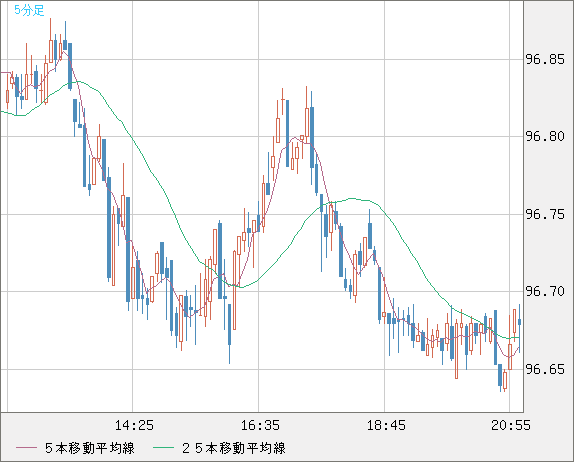Click the 20:55 time axis label

(511, 425)
